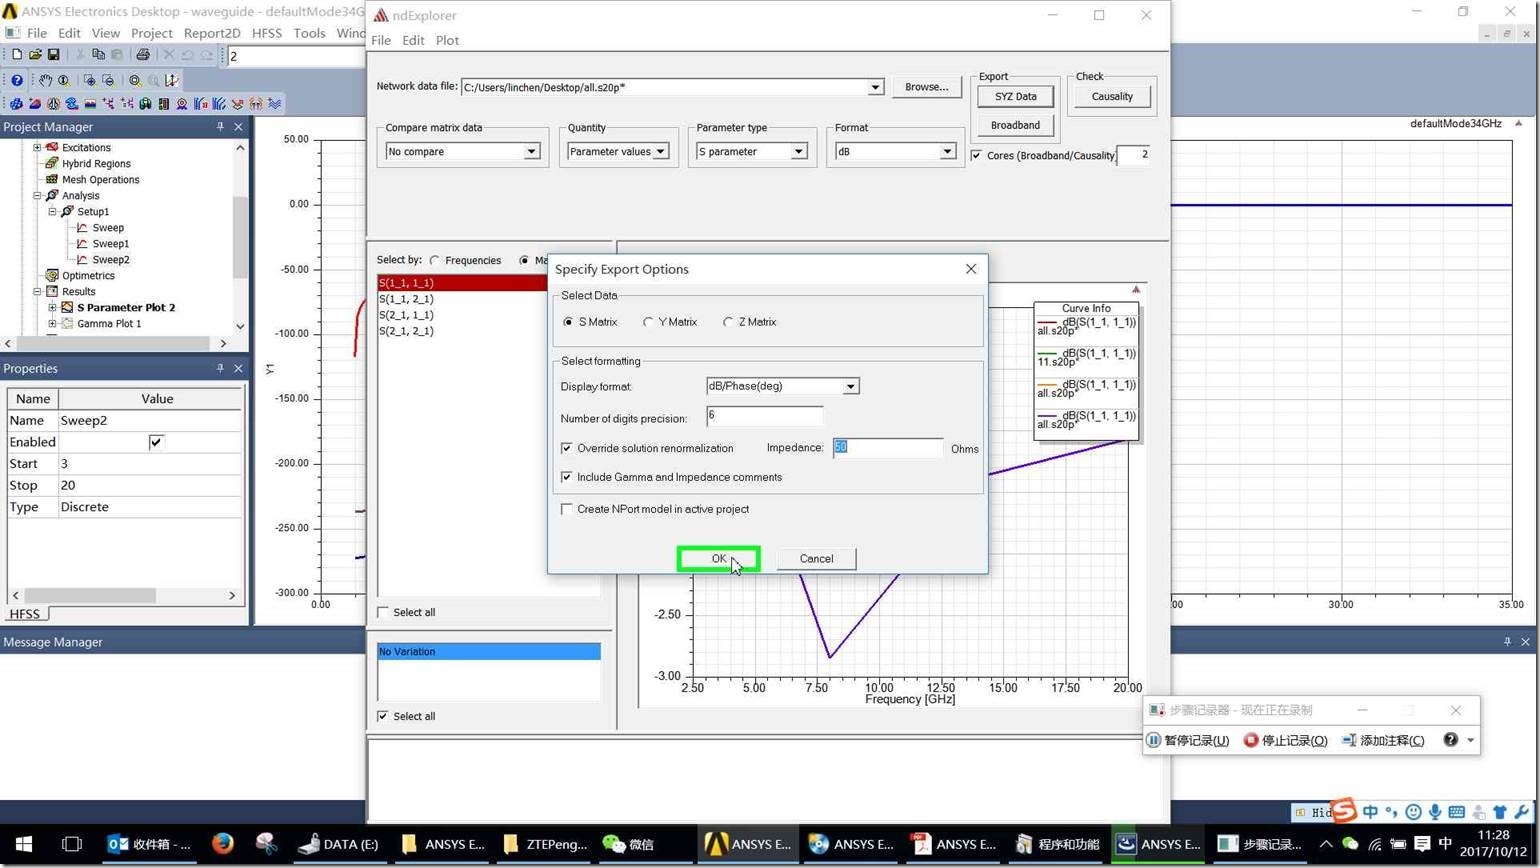The height and width of the screenshot is (868, 1540).
Task: Open the File menu in ndExplorer
Action: (x=381, y=40)
